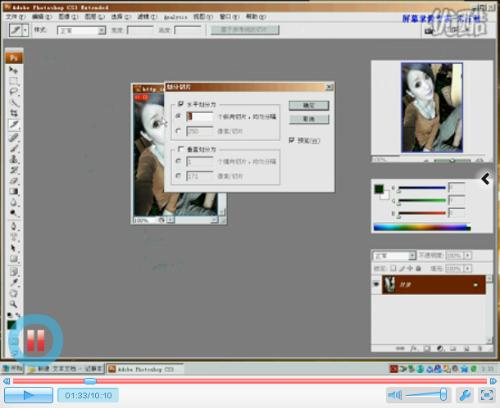This screenshot has width=500, height=408.
Task: Select the Dodge tool
Action: (x=14, y=213)
